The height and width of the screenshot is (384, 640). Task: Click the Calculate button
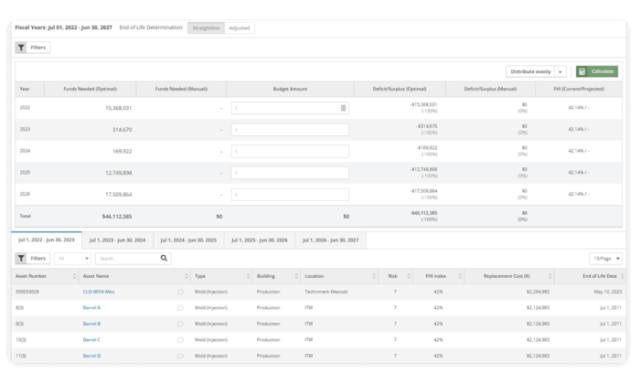pyautogui.click(x=597, y=71)
